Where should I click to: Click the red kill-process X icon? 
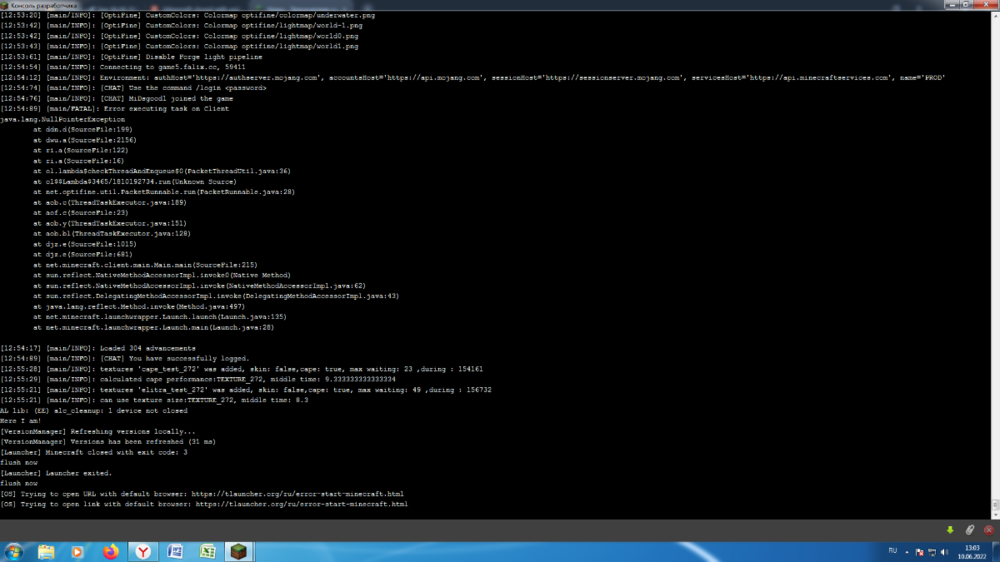click(x=989, y=530)
